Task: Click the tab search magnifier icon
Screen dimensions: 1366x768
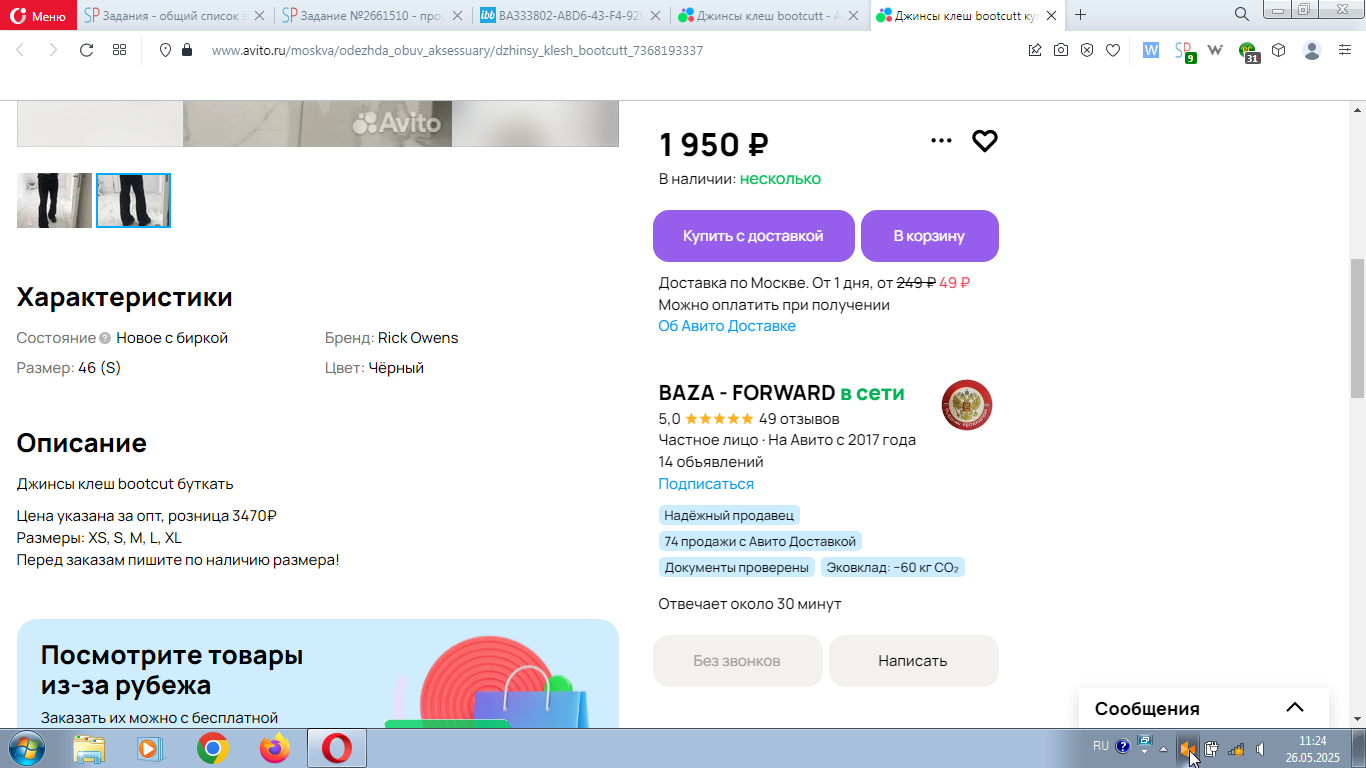Action: coord(1242,14)
